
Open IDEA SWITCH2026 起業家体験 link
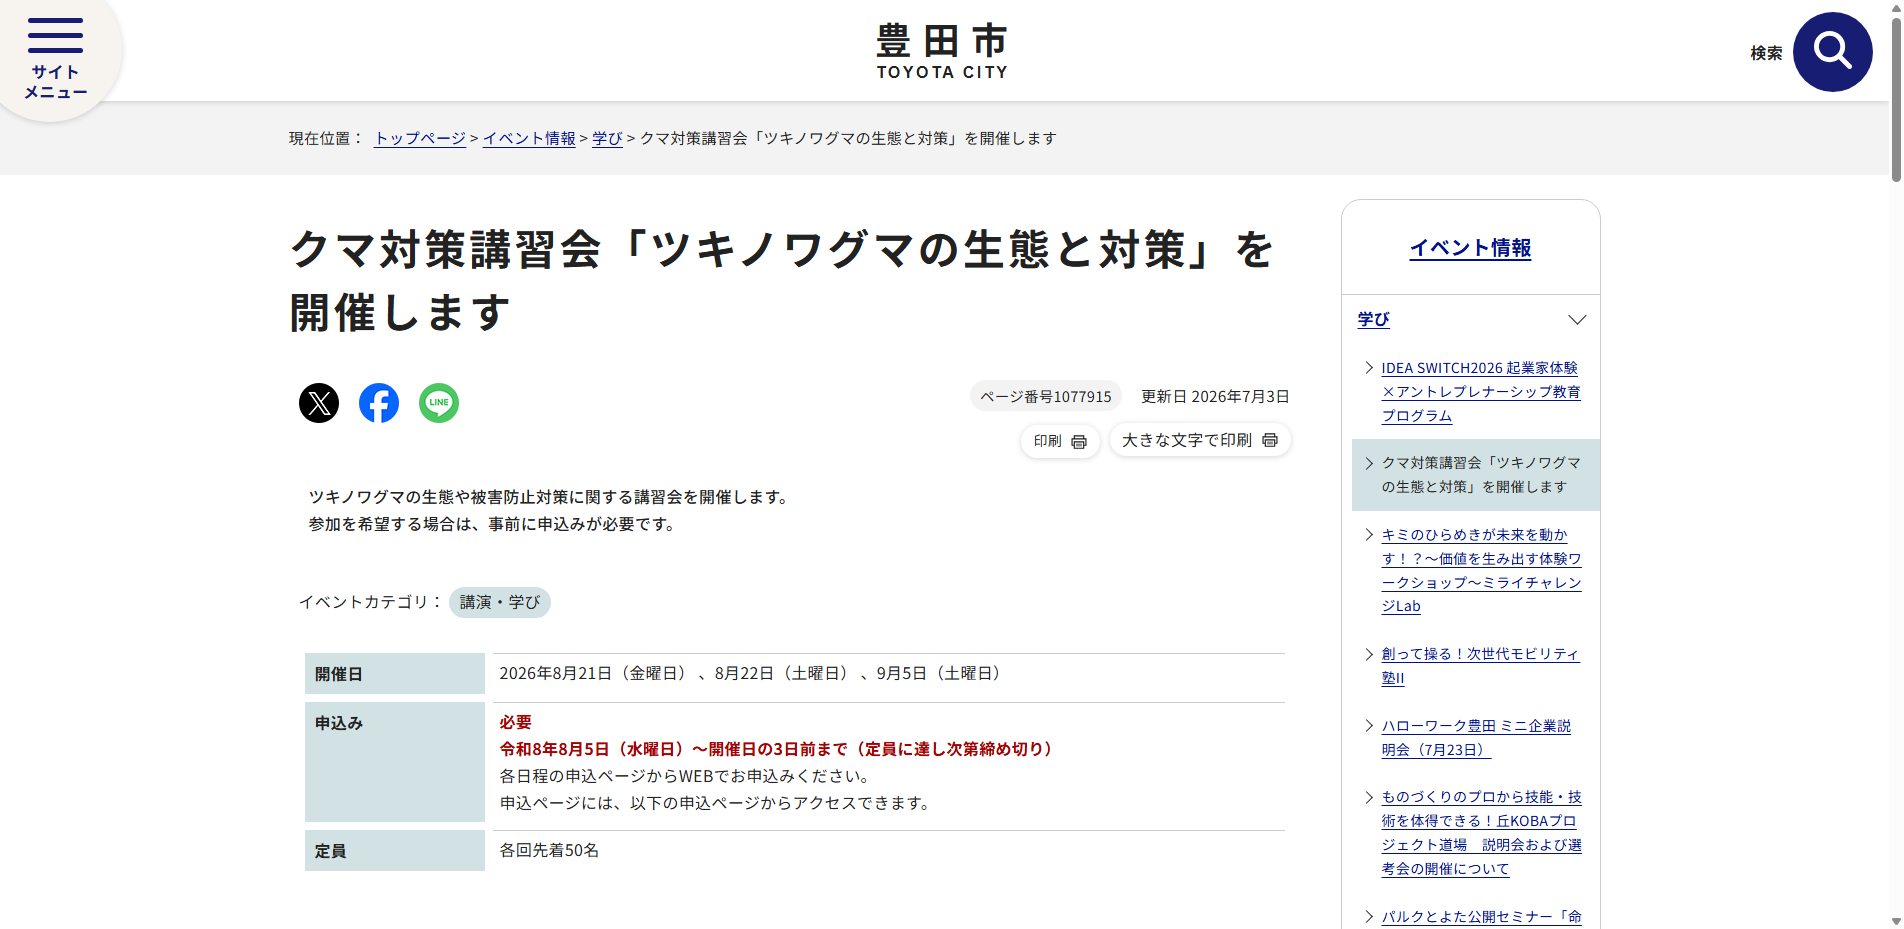[1481, 392]
